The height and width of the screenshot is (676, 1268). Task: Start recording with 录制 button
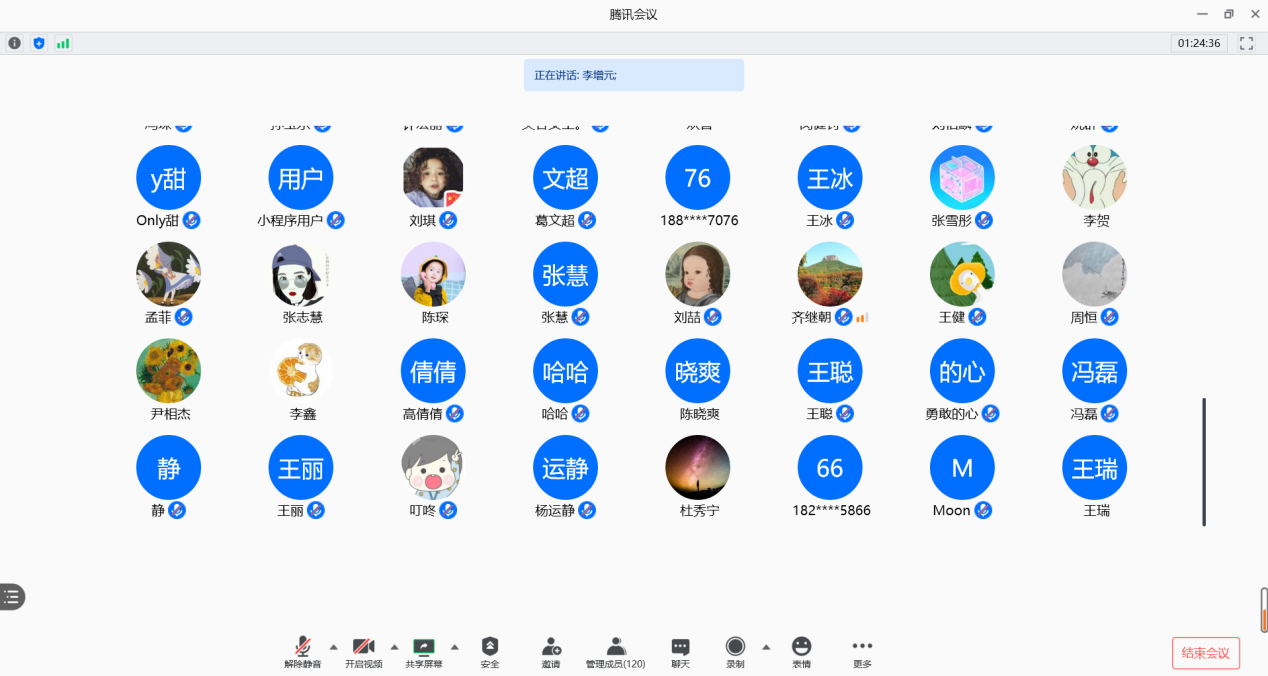pos(735,652)
